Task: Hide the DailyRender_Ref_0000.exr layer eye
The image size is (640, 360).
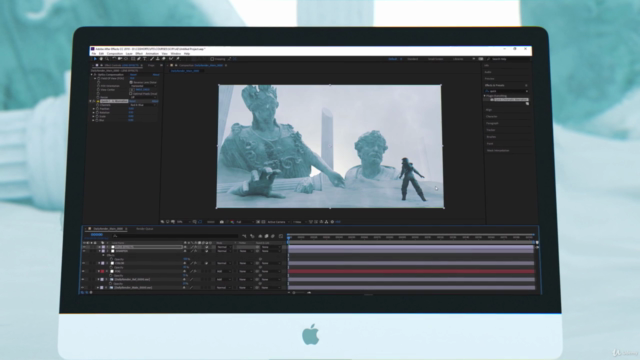Action: tap(84, 279)
